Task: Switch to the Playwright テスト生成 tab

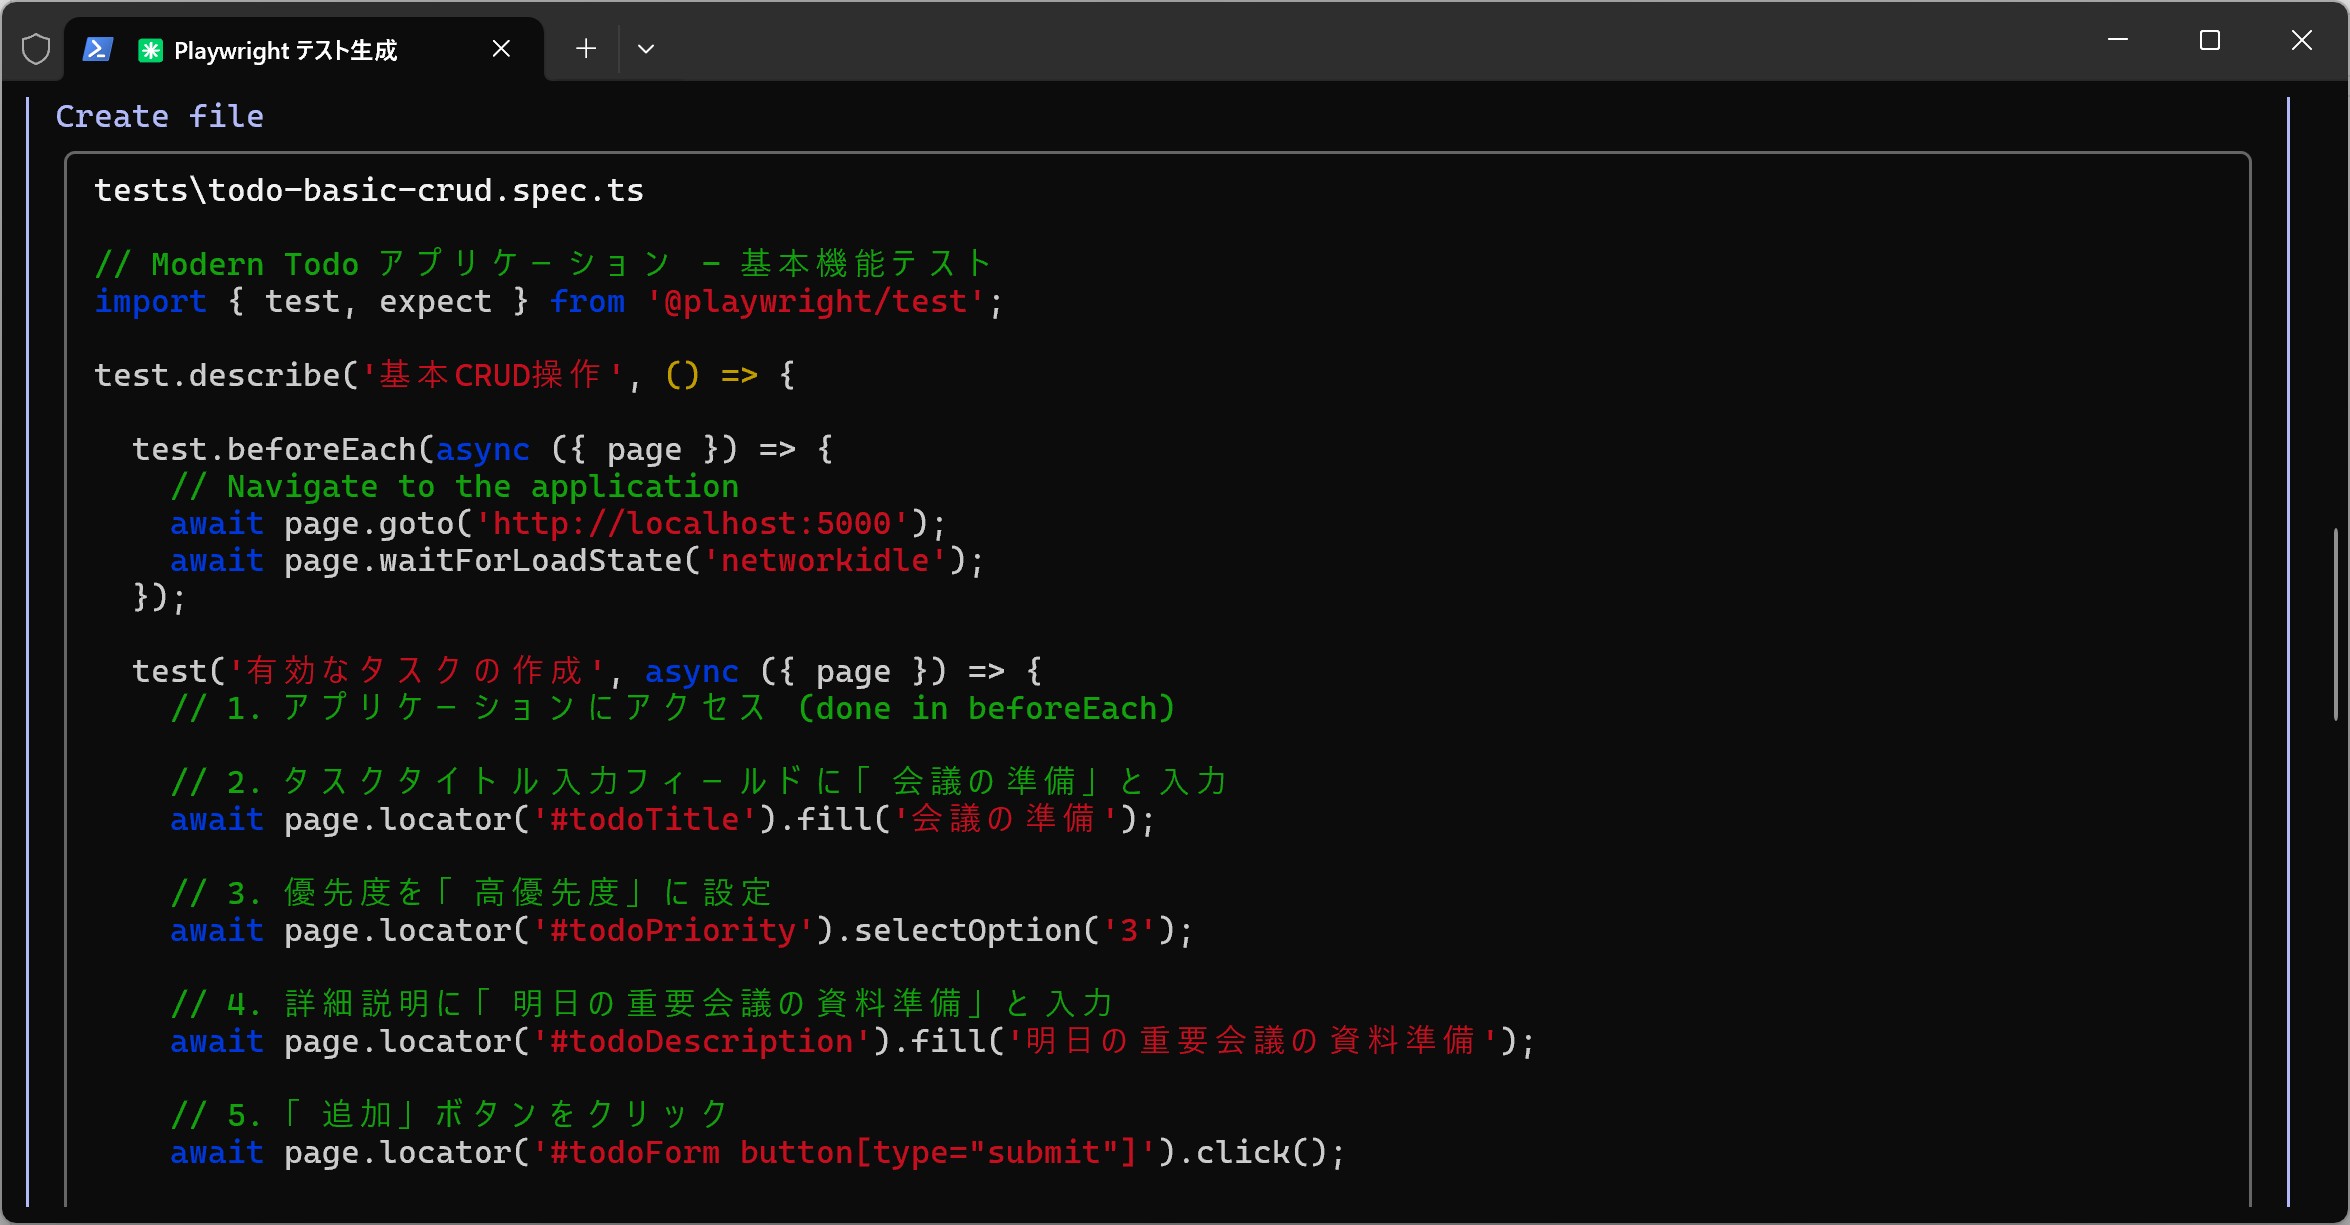Action: (285, 50)
